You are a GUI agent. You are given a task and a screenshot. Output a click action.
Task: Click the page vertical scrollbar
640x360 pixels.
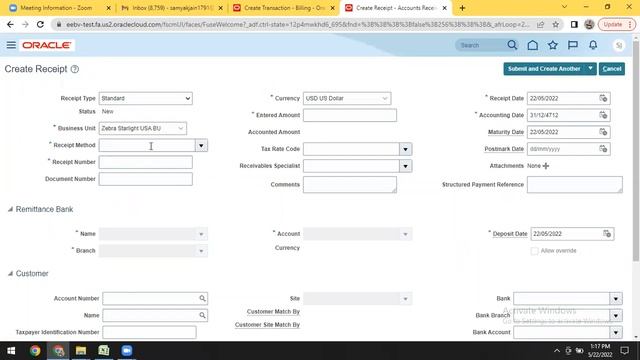click(636, 151)
